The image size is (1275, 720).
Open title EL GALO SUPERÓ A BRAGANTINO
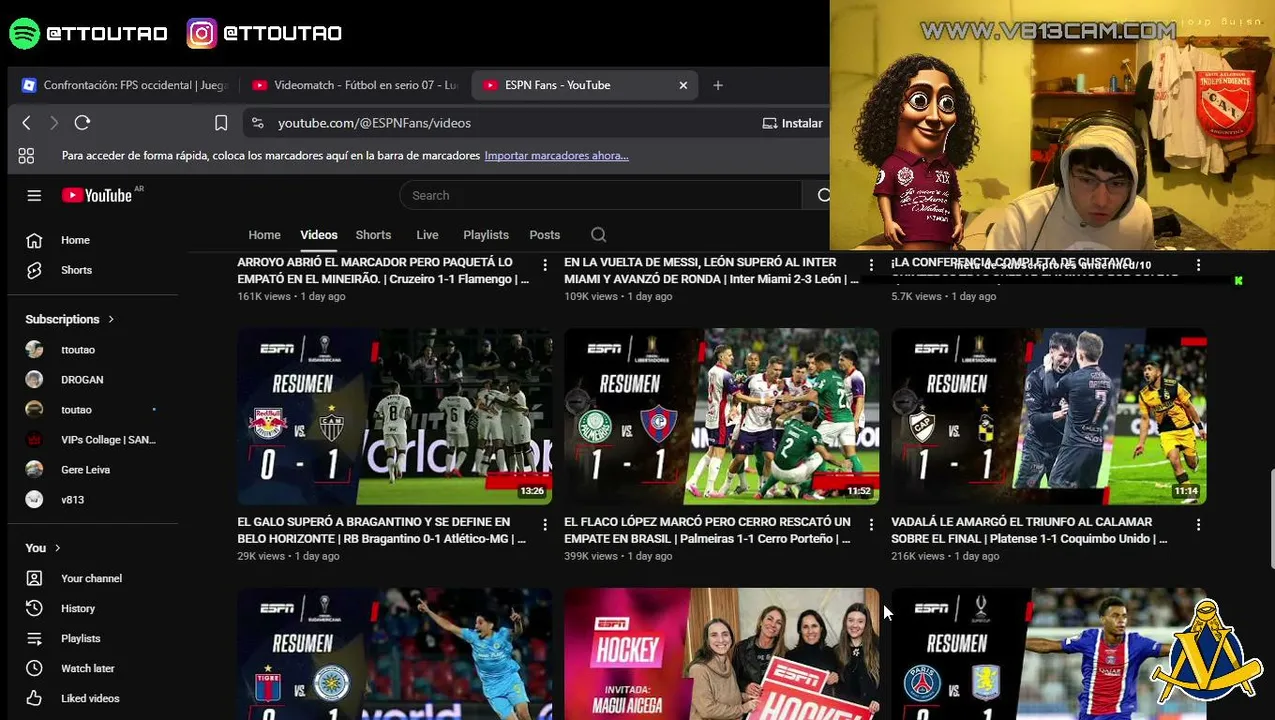point(382,530)
